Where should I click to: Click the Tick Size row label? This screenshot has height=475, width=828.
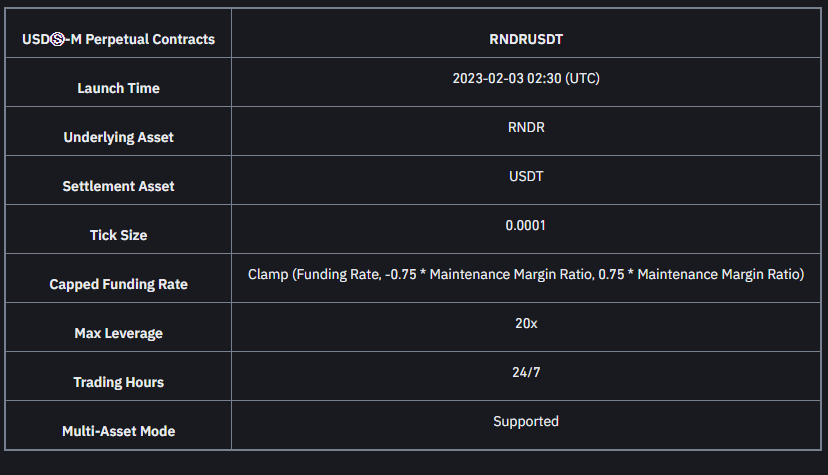[x=118, y=235]
